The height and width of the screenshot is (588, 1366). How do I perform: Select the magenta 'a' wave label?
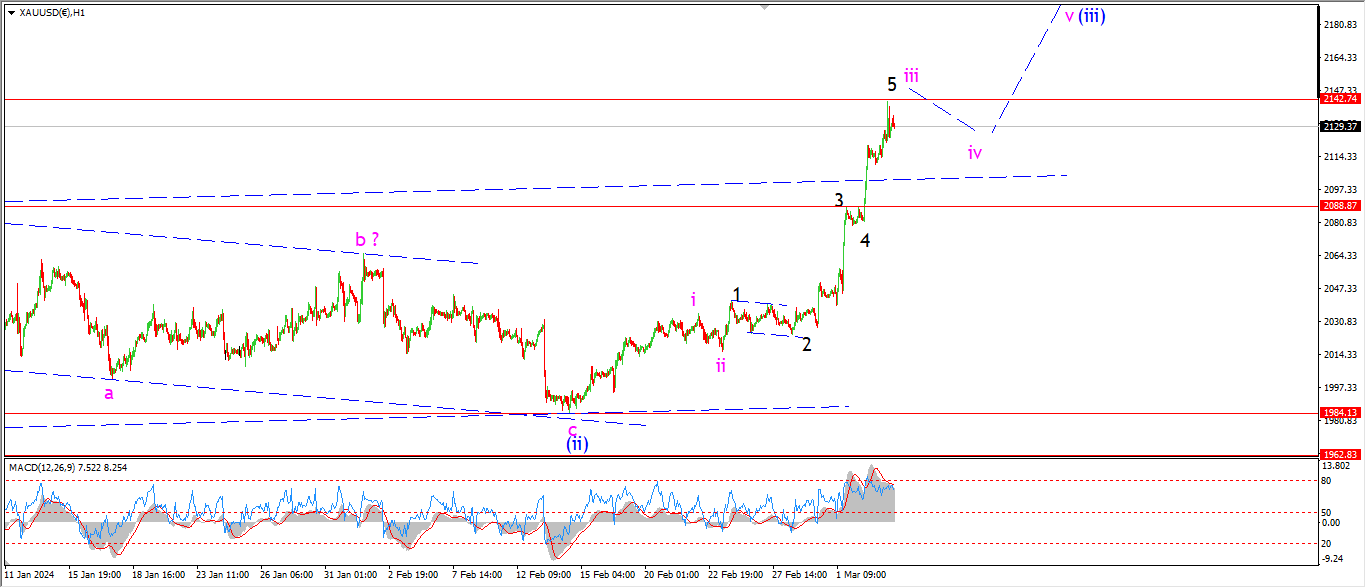[x=108, y=393]
